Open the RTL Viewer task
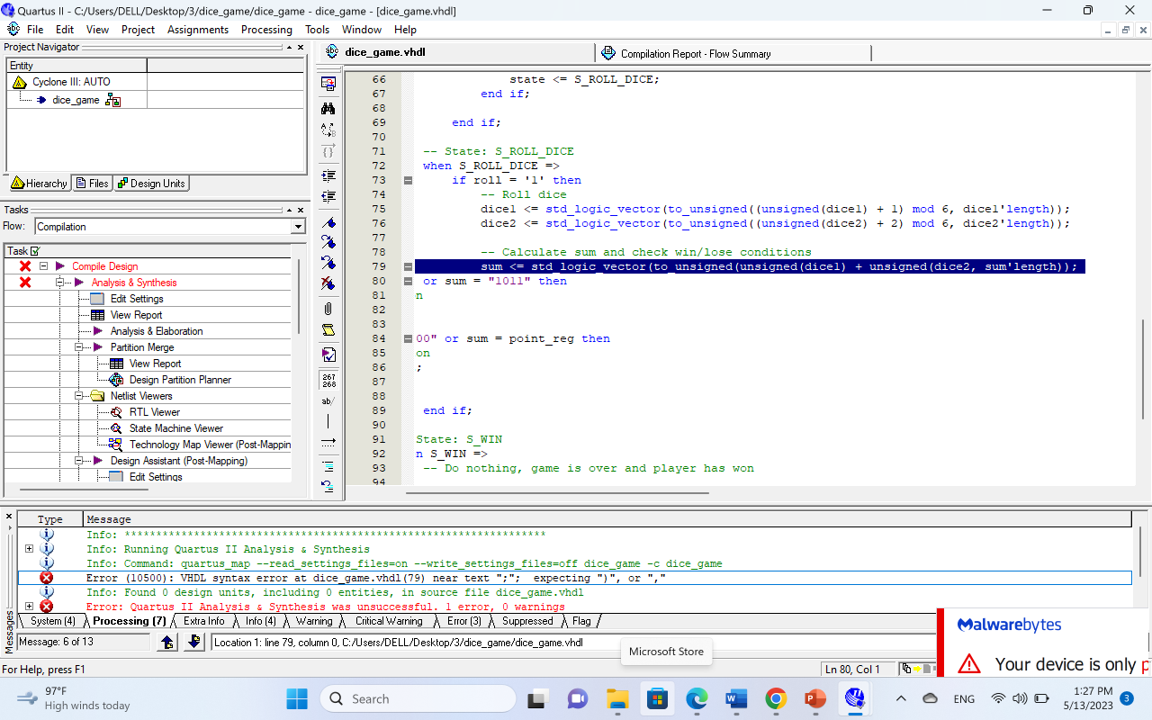1152x720 pixels. click(x=154, y=412)
